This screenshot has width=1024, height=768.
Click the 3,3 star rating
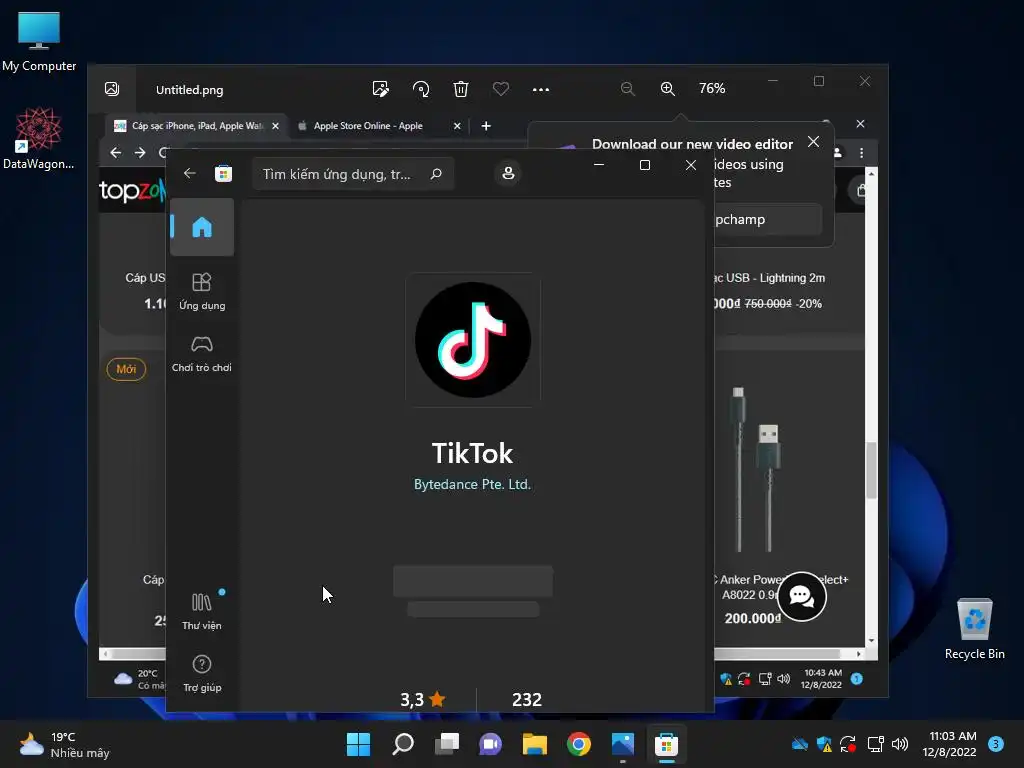pos(423,699)
